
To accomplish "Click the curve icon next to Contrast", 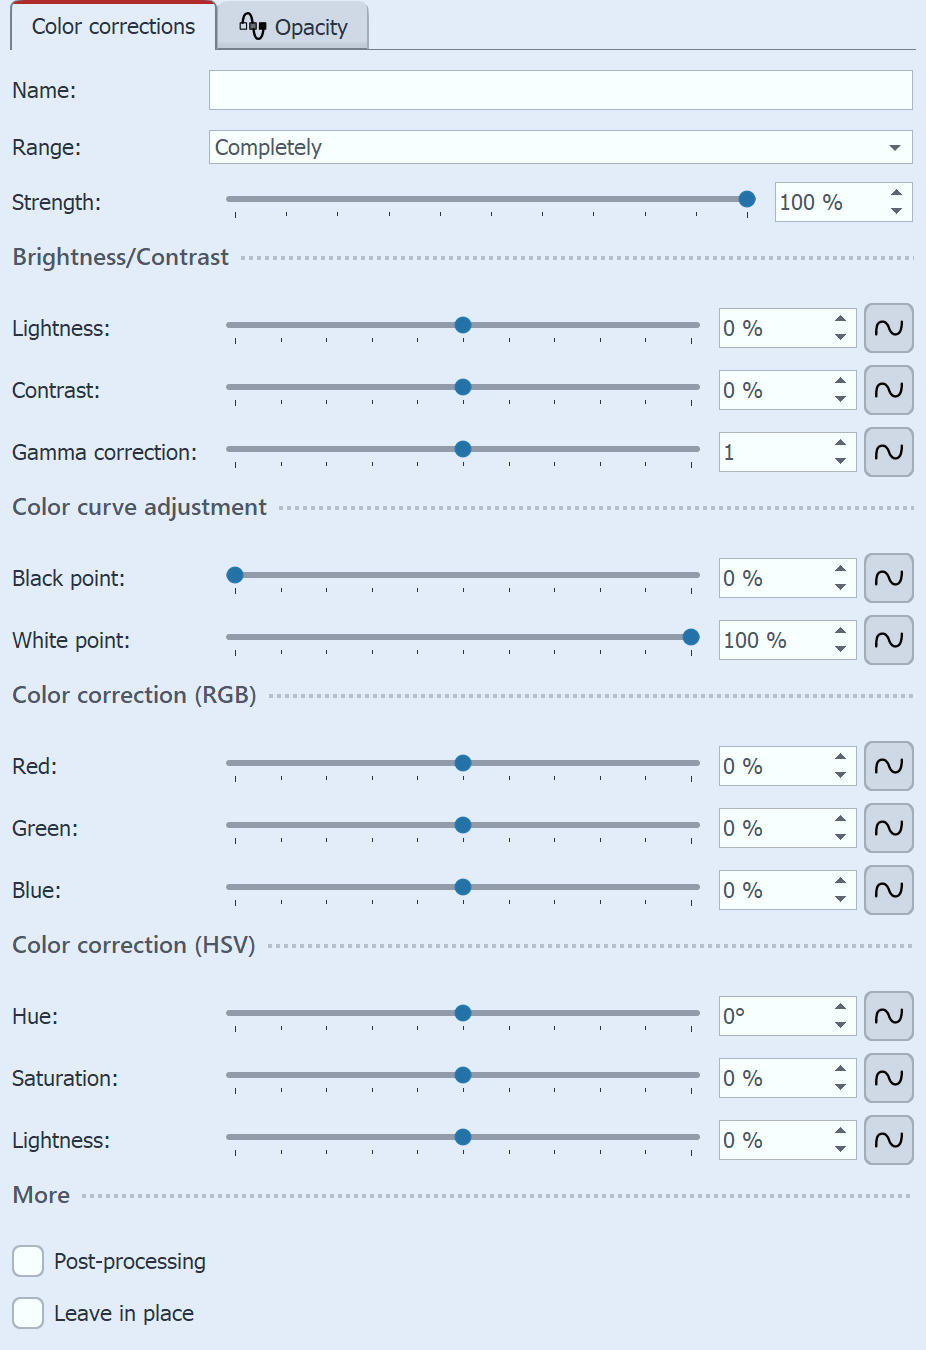I will [888, 390].
